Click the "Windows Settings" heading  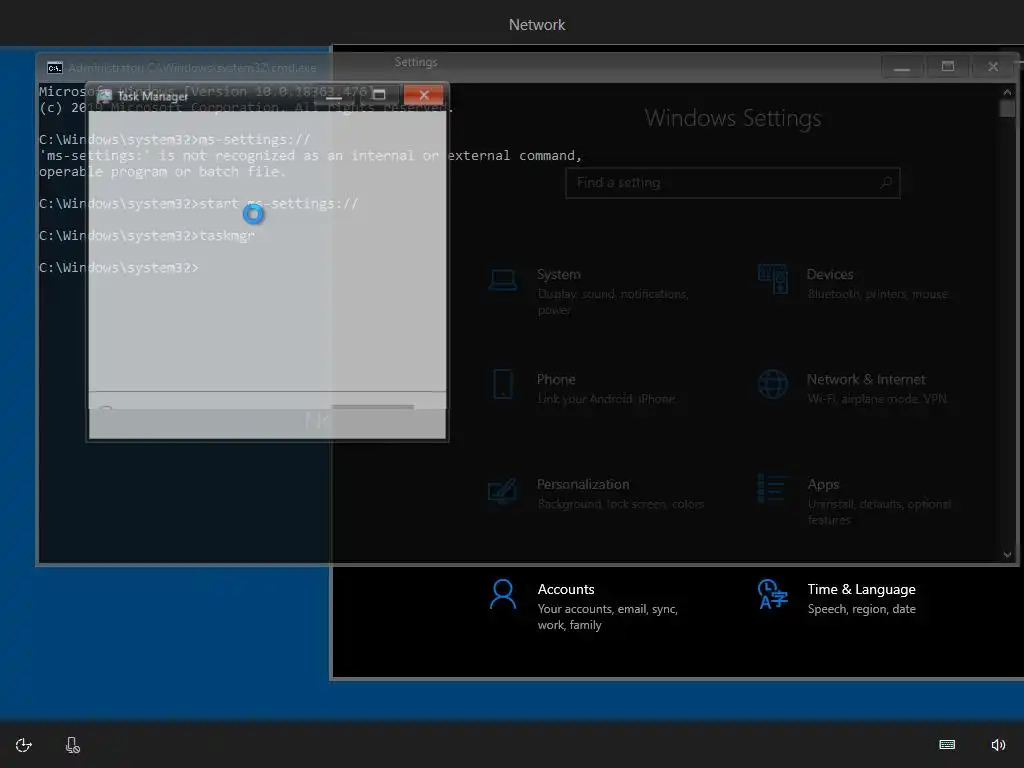point(733,118)
